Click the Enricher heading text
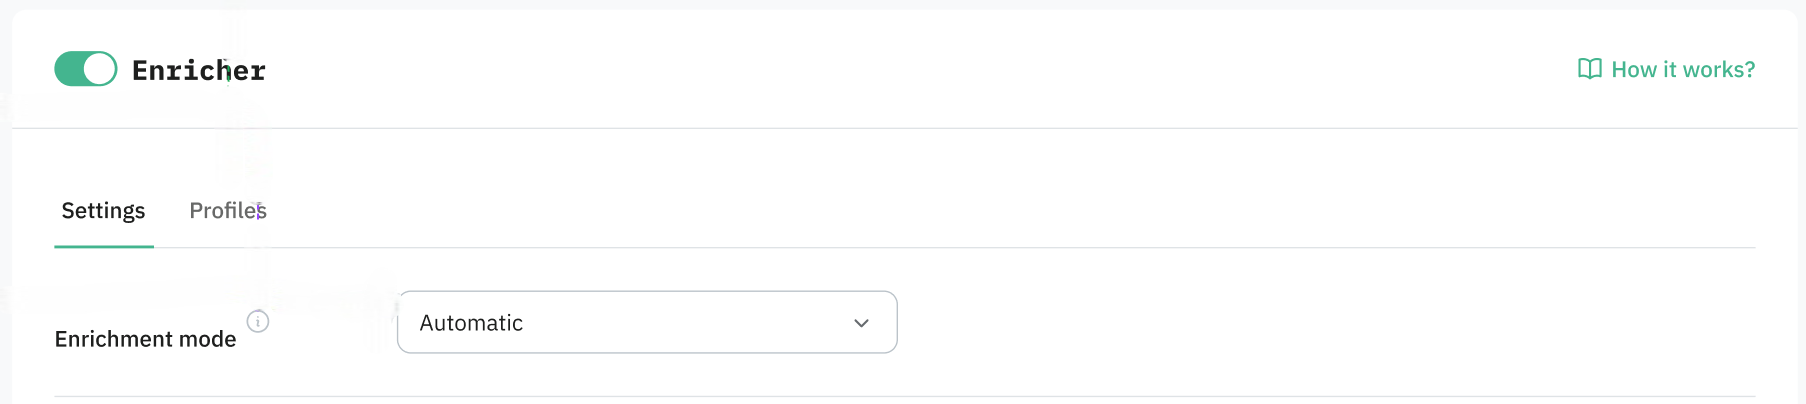The image size is (1806, 404). point(199,70)
